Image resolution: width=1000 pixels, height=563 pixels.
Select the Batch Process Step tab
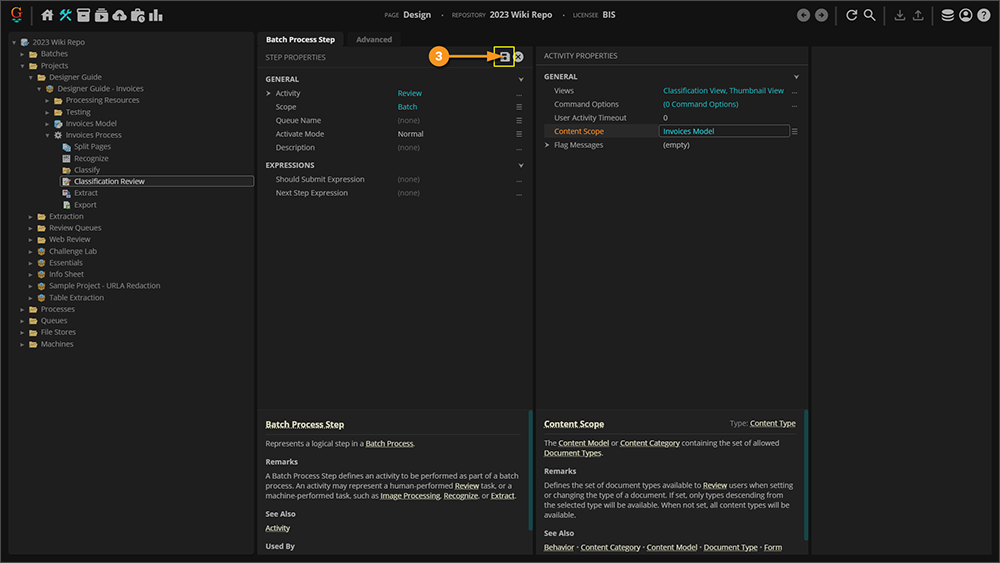(300, 39)
